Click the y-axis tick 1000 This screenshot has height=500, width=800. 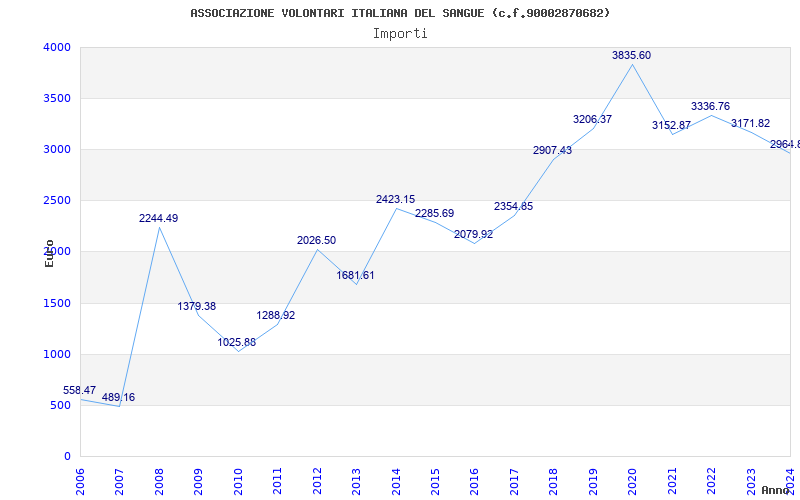[x=57, y=355]
